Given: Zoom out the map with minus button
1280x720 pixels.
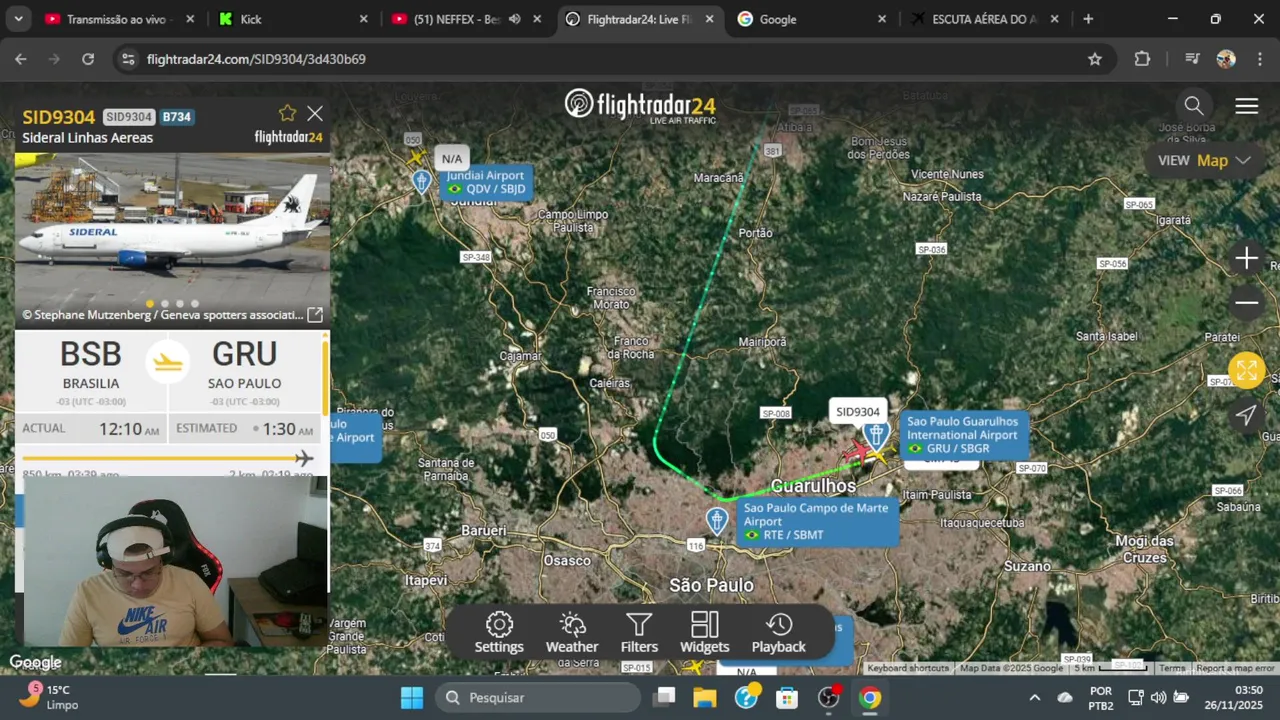Looking at the screenshot, I should pos(1246,303).
